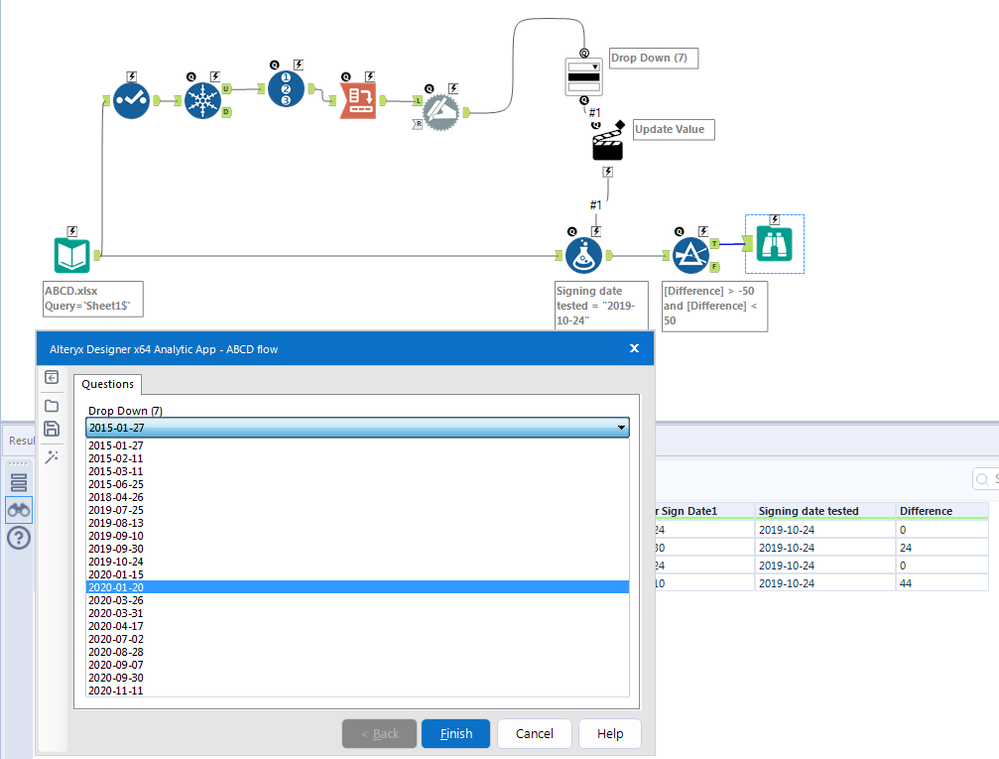
Task: Click the ABCD.xlsx Query annotation
Action: tap(93, 298)
